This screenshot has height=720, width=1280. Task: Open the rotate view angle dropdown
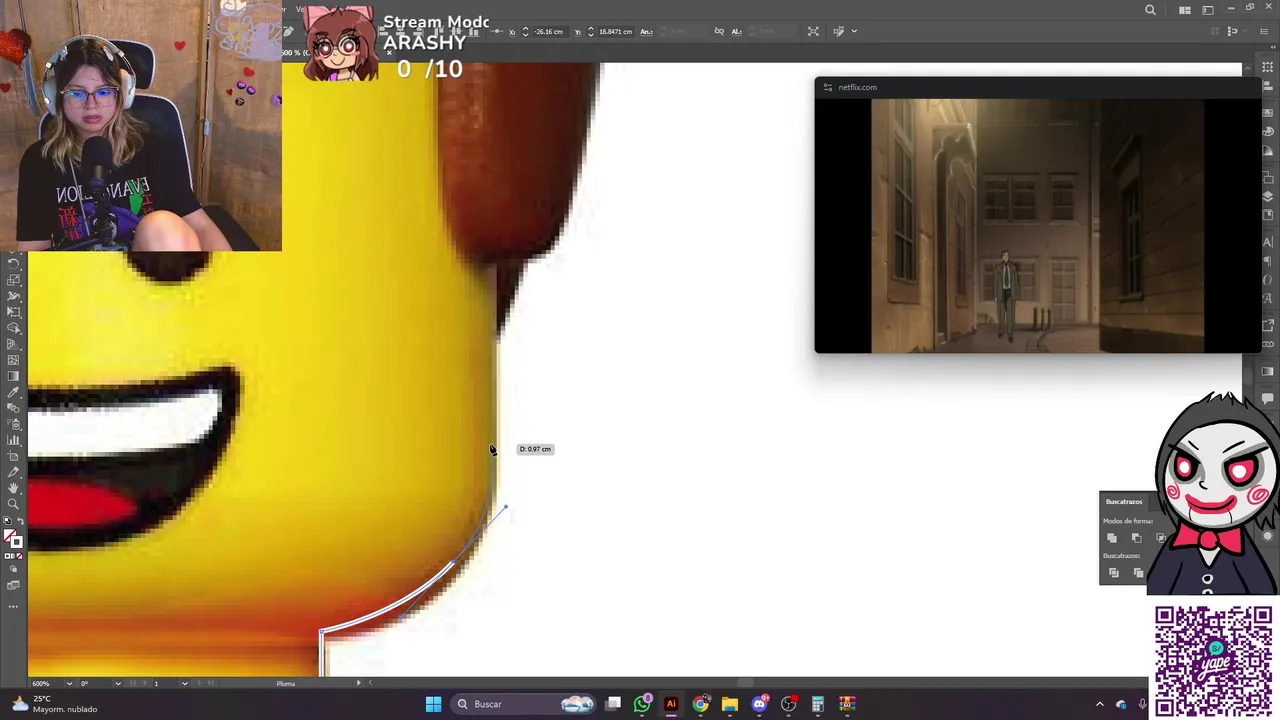tap(118, 683)
